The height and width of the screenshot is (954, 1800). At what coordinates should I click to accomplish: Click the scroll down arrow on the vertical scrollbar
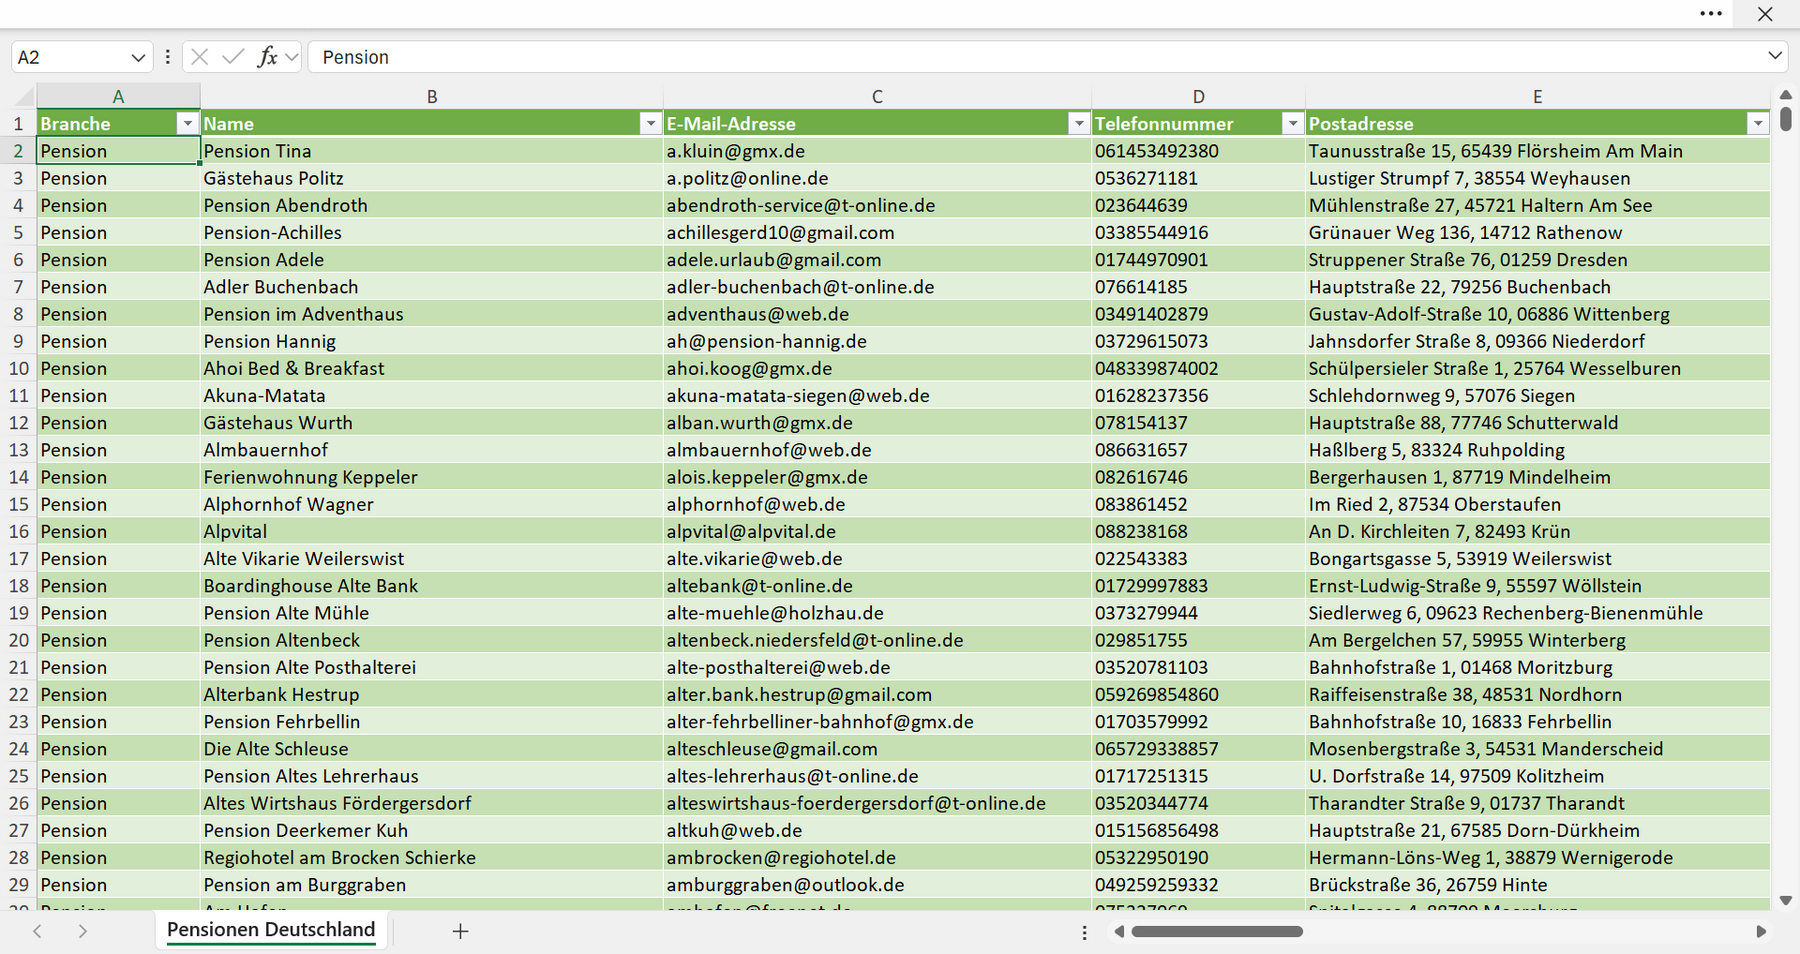(x=1786, y=900)
